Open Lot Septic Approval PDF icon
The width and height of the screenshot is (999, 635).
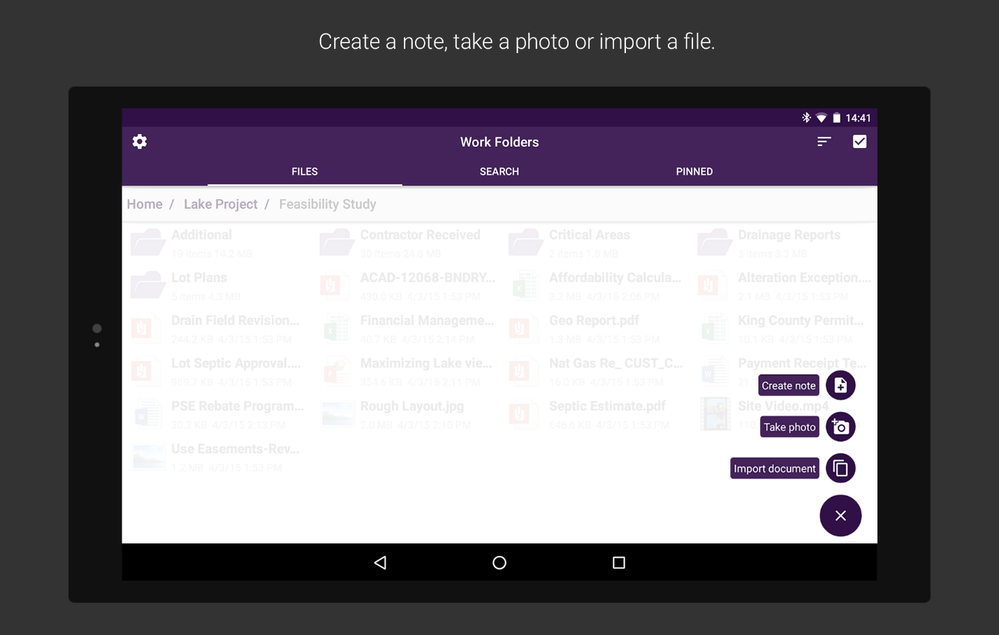147,371
